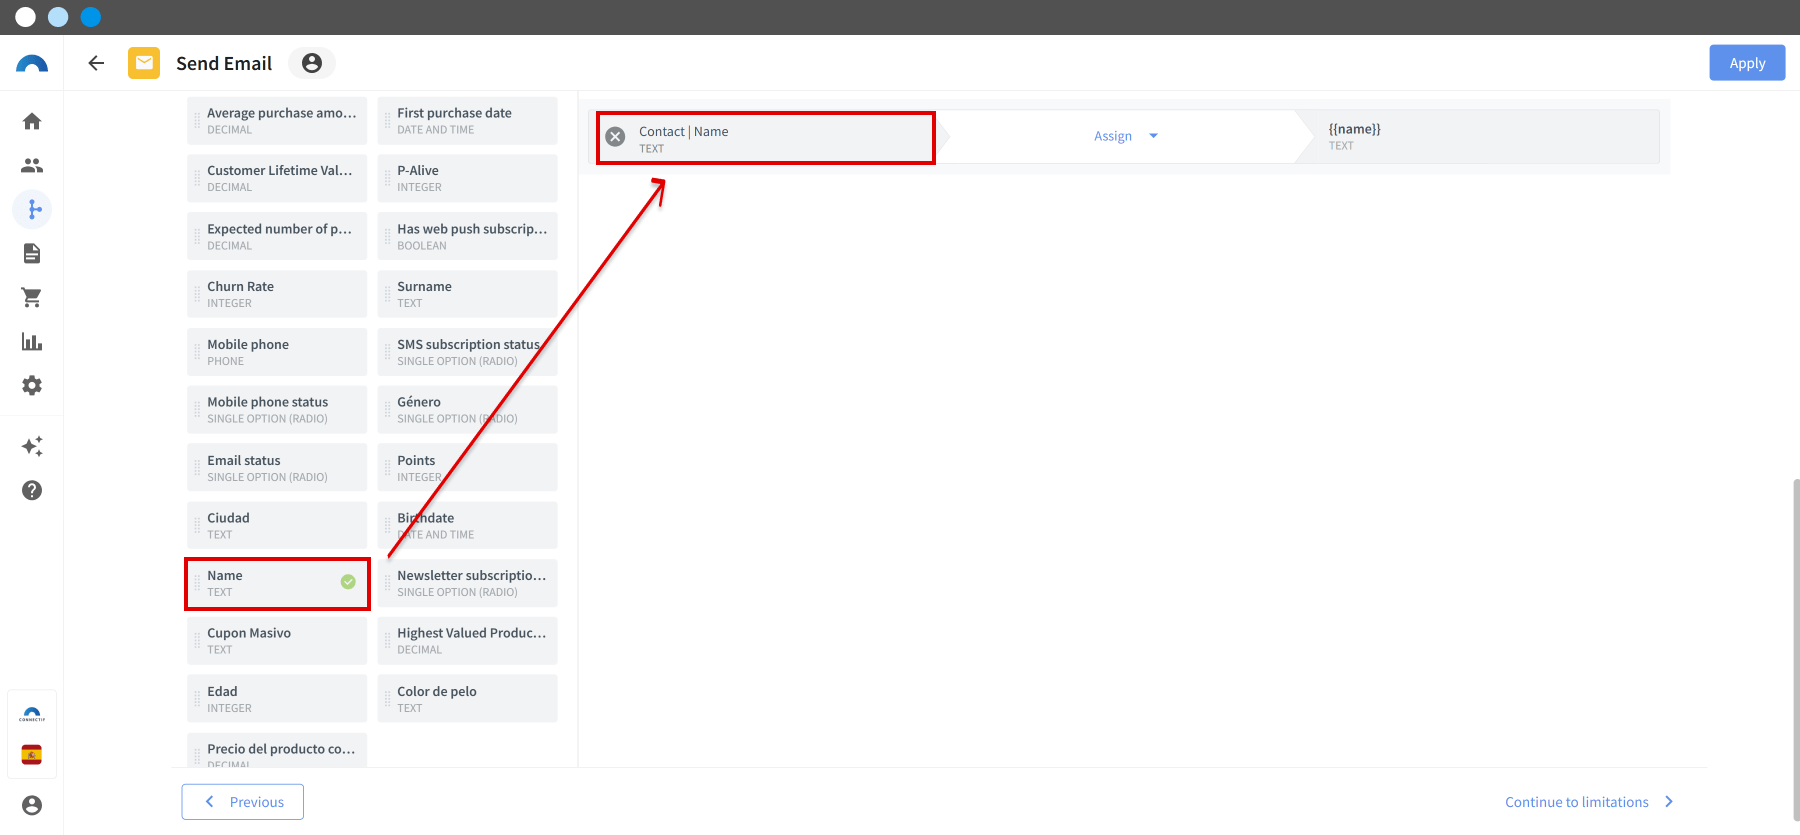Select the Churn Rate field
The width and height of the screenshot is (1800, 835).
click(x=277, y=294)
